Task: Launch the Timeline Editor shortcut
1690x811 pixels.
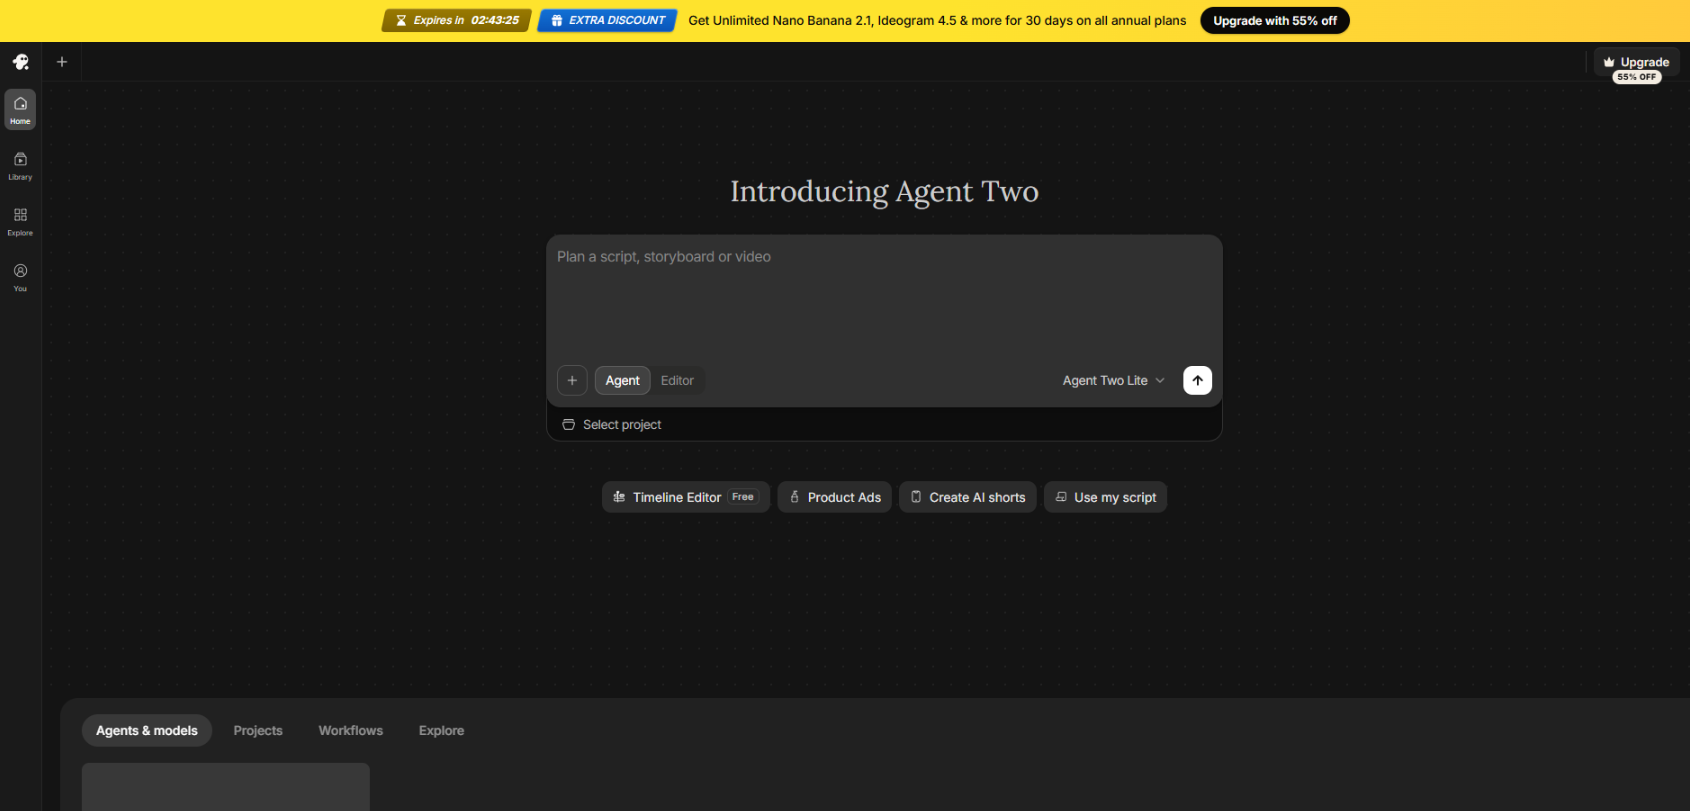Action: tap(686, 497)
